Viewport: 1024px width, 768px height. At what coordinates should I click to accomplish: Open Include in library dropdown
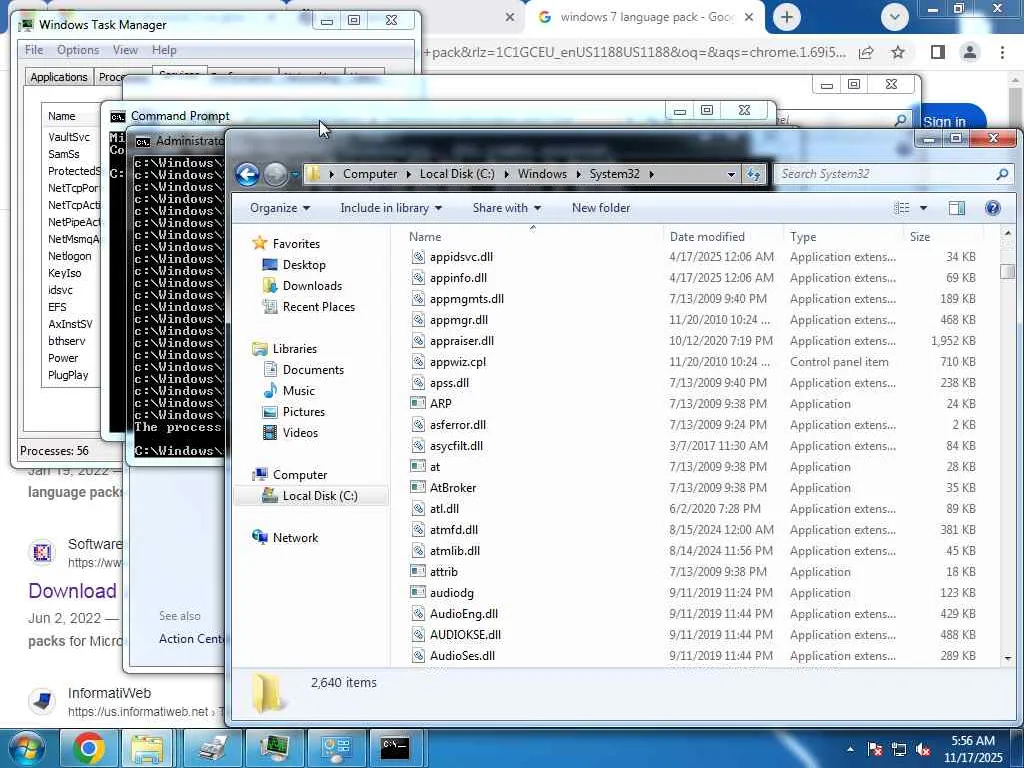pos(391,208)
